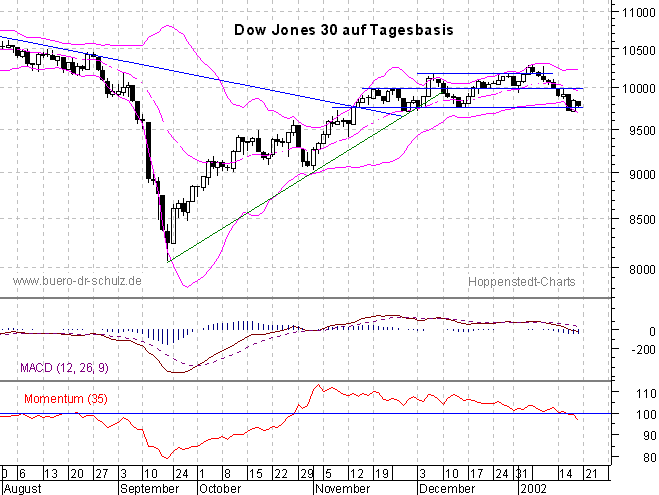This screenshot has height=495, width=659.
Task: Click date label 10 in December
Action: (451, 474)
